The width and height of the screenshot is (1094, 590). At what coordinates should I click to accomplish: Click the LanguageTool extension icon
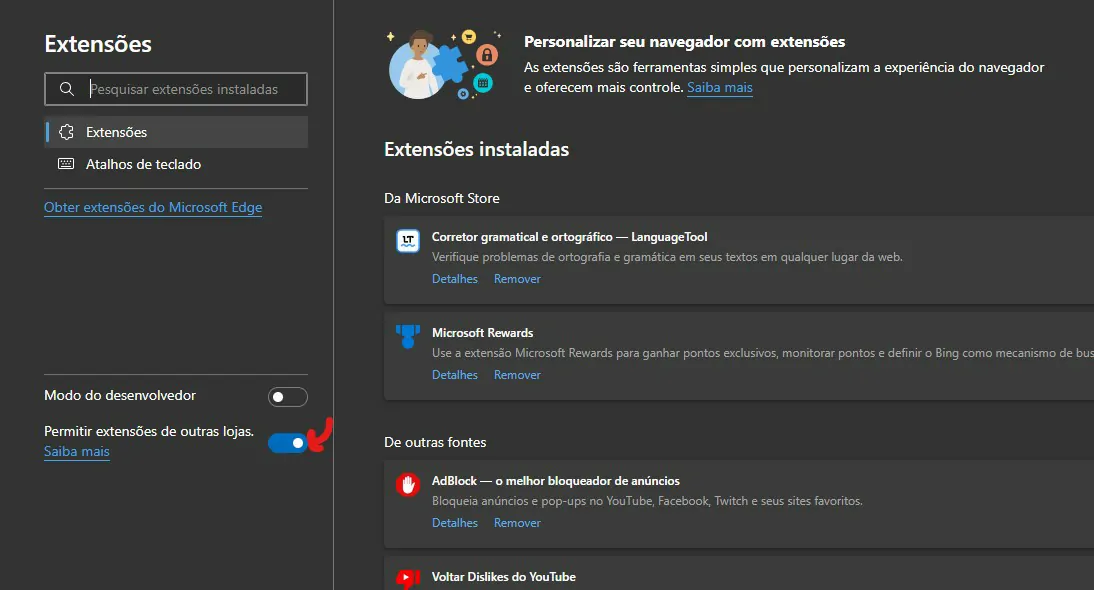coord(408,241)
